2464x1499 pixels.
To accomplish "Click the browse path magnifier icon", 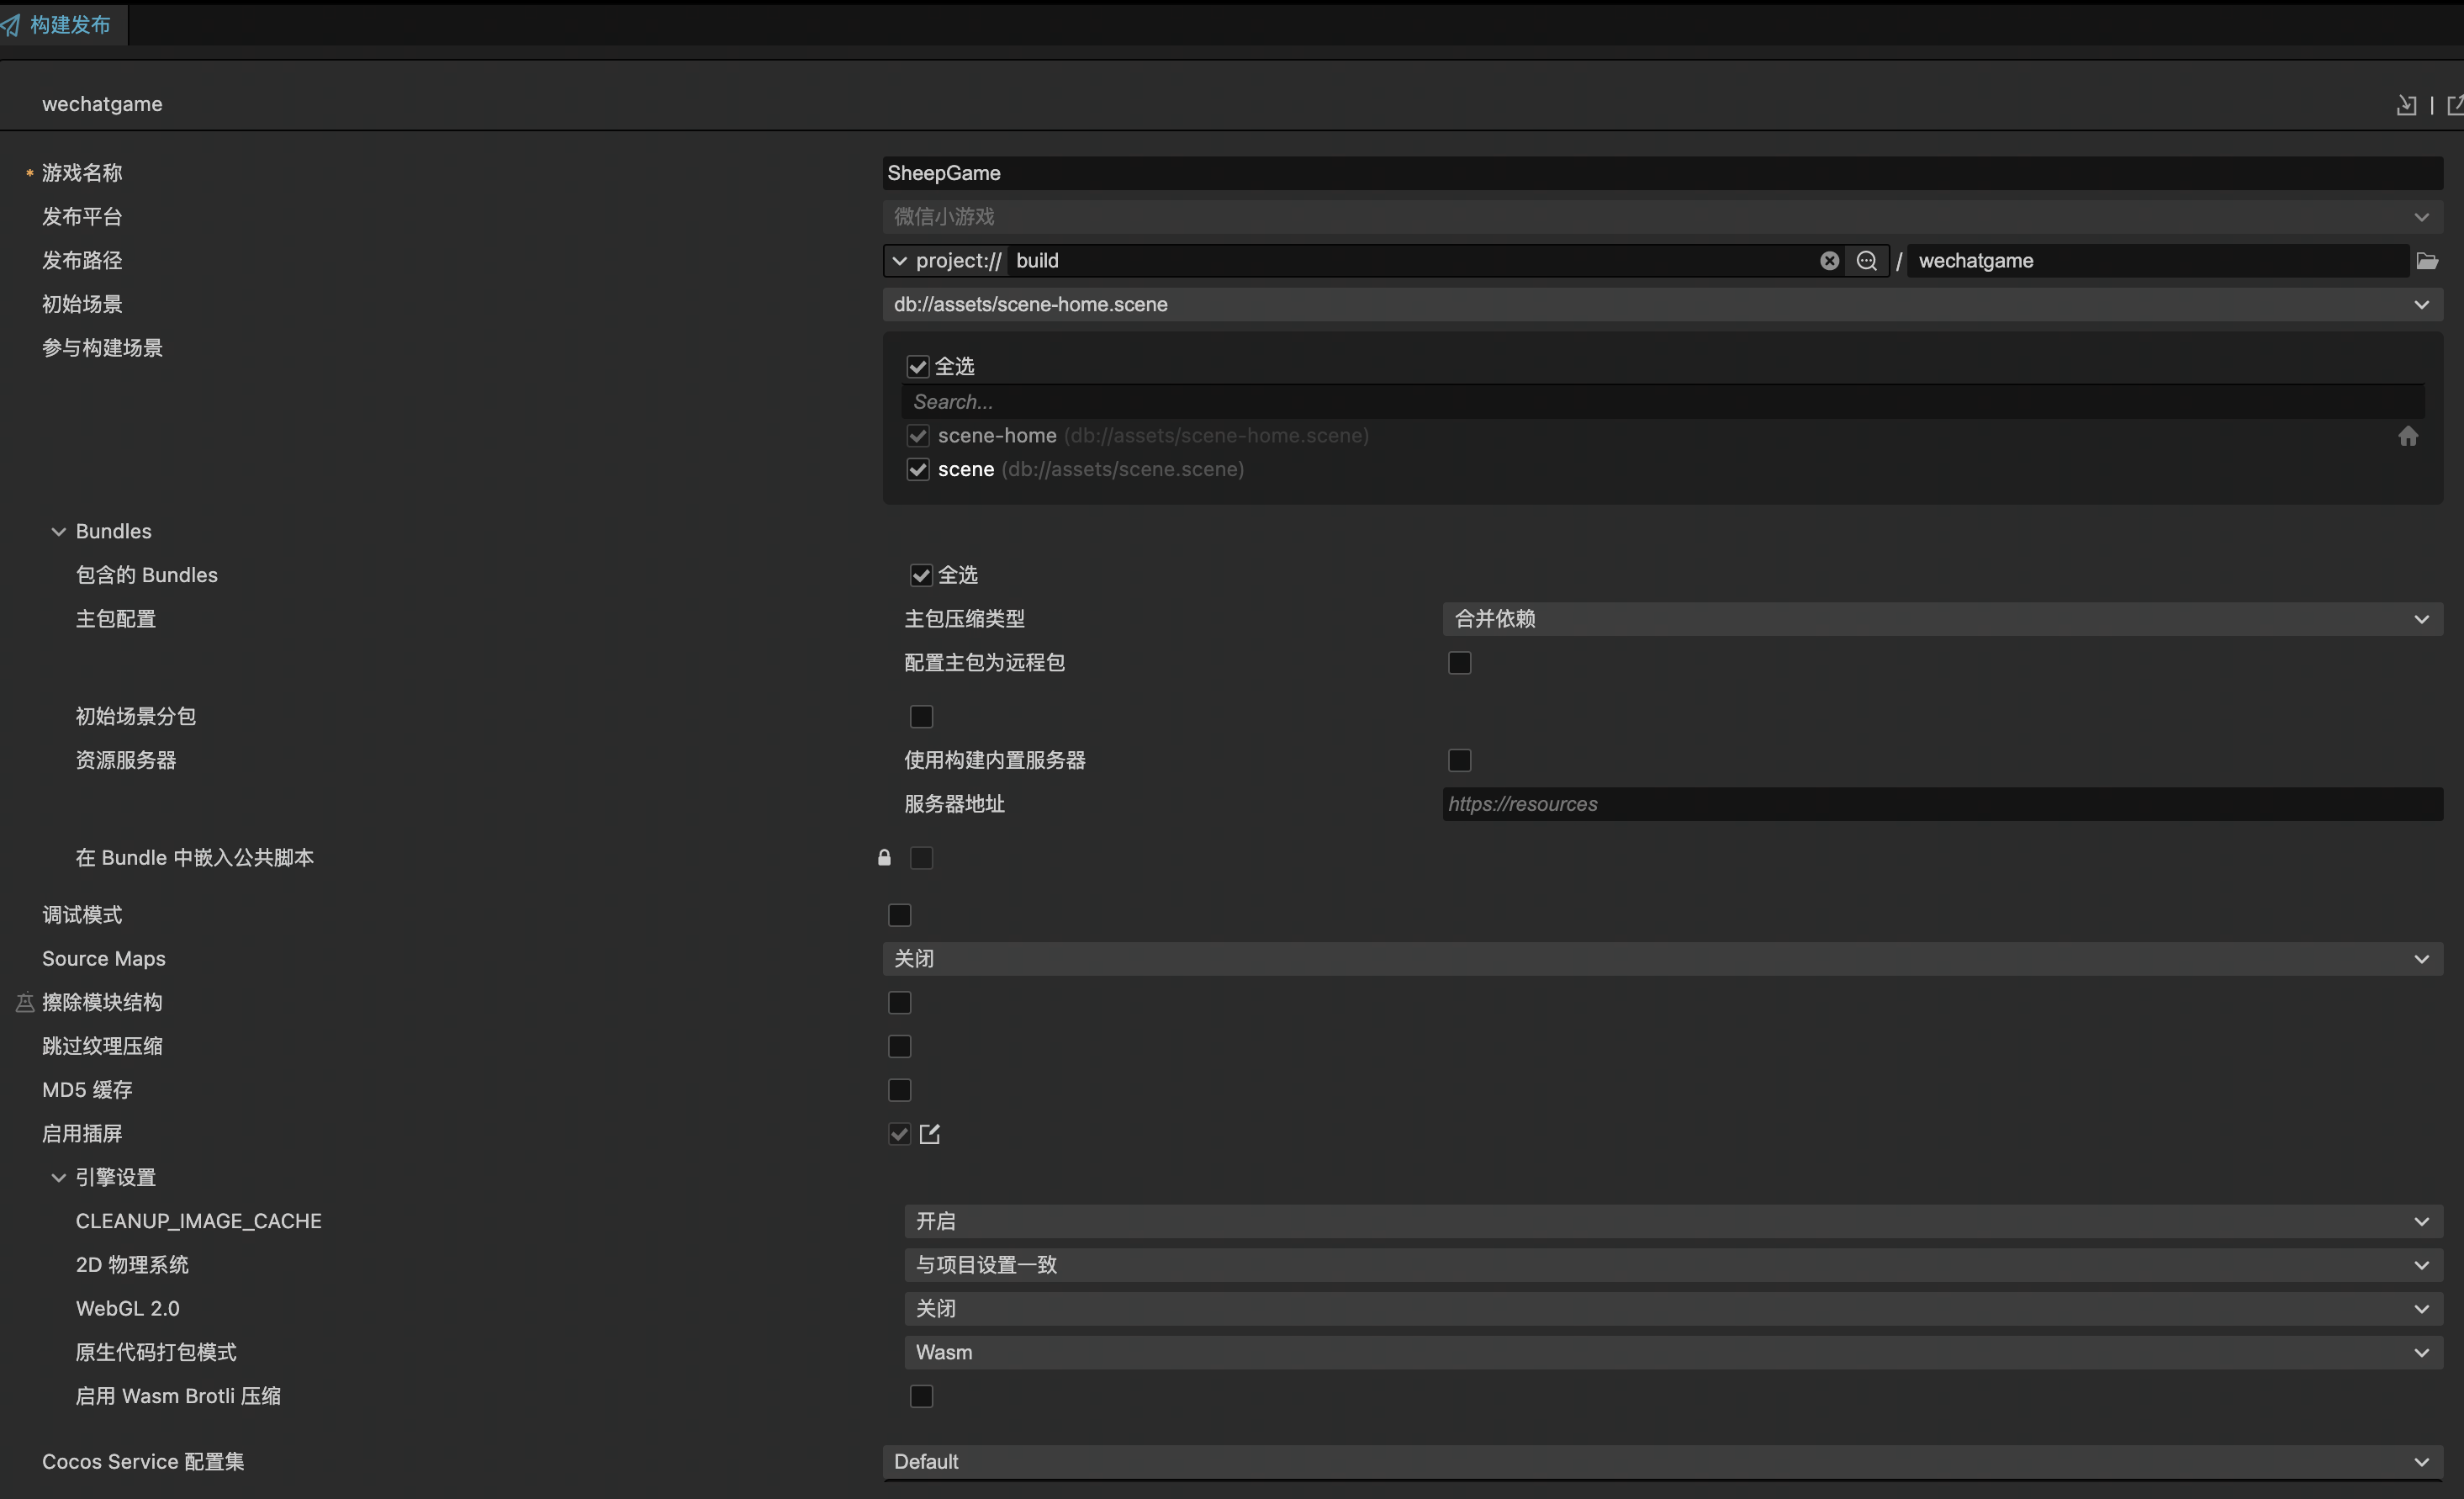I will point(1866,261).
